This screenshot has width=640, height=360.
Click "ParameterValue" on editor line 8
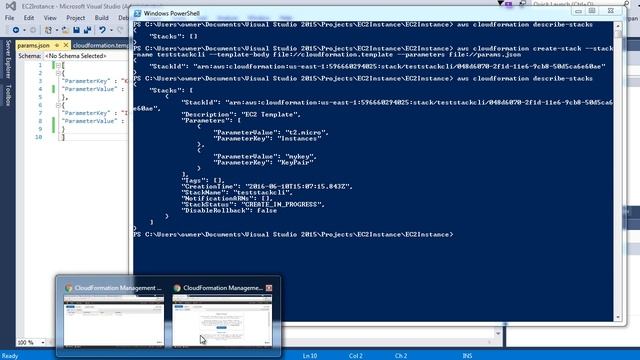[89, 121]
